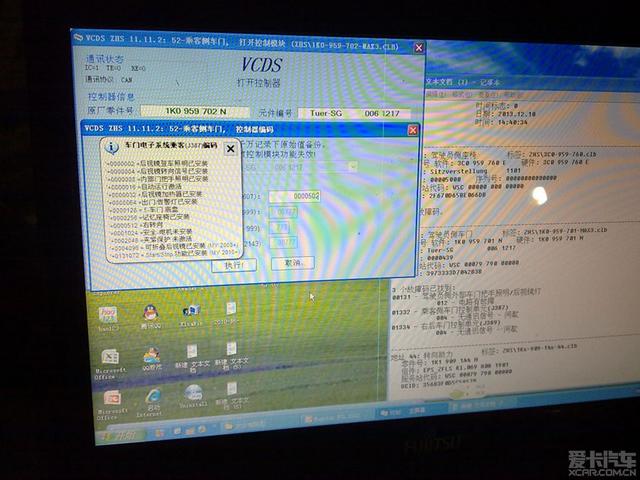Viewport: 640px width, 480px height.
Task: Click the 原厂零件号 field 1K0 959 702 N
Action: [x=195, y=111]
